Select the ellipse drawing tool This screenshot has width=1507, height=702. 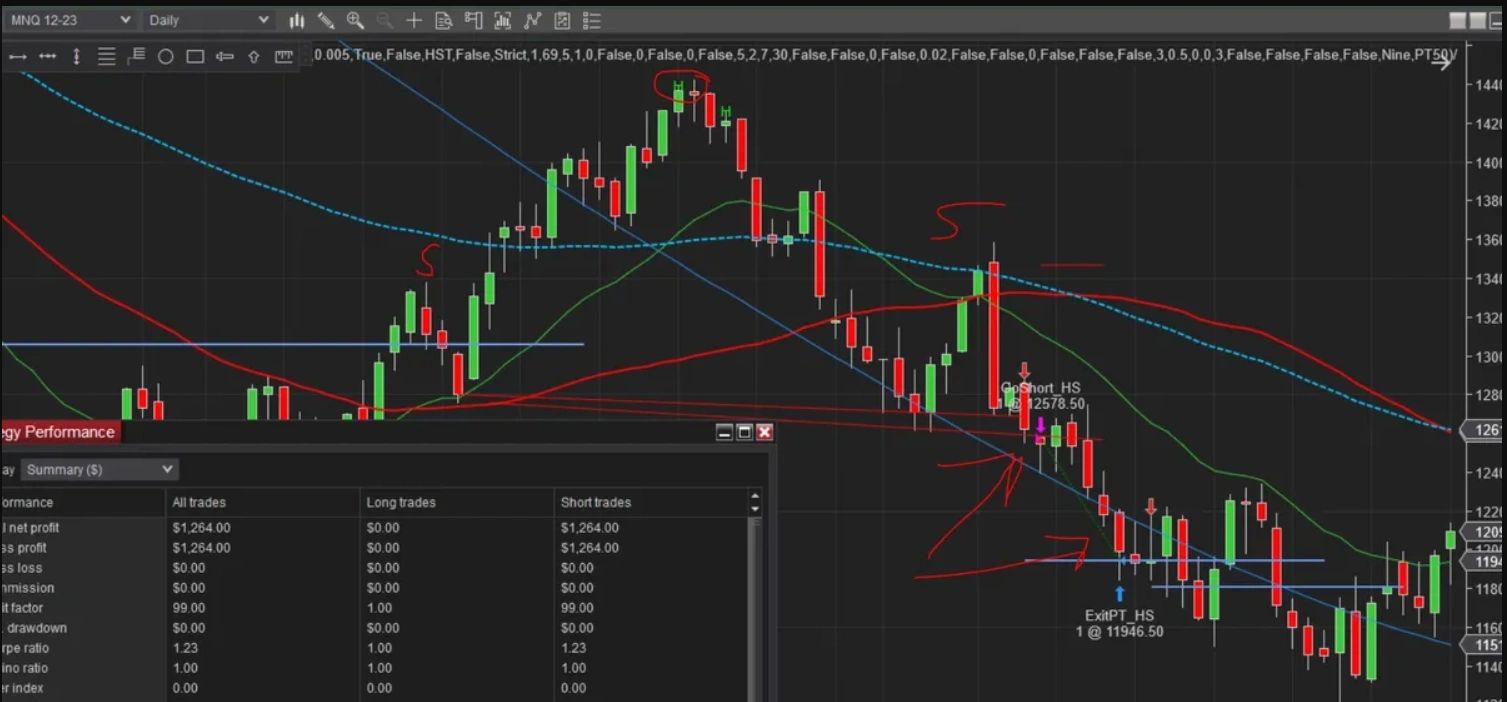click(166, 57)
